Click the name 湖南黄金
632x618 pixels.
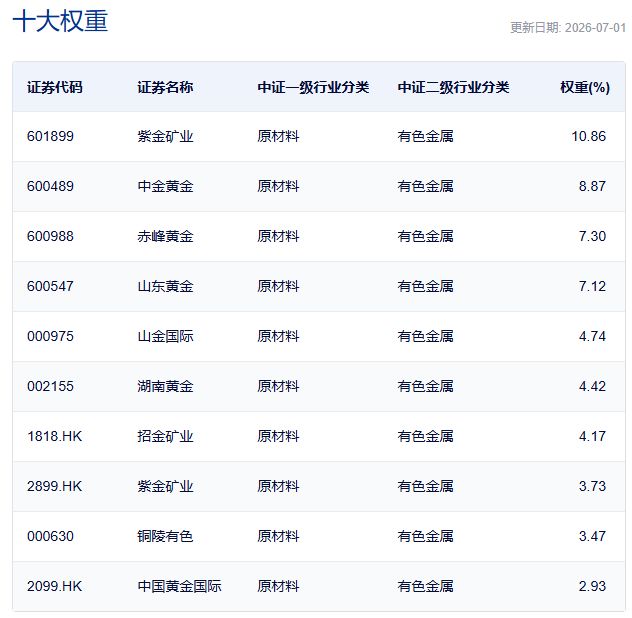(x=165, y=386)
